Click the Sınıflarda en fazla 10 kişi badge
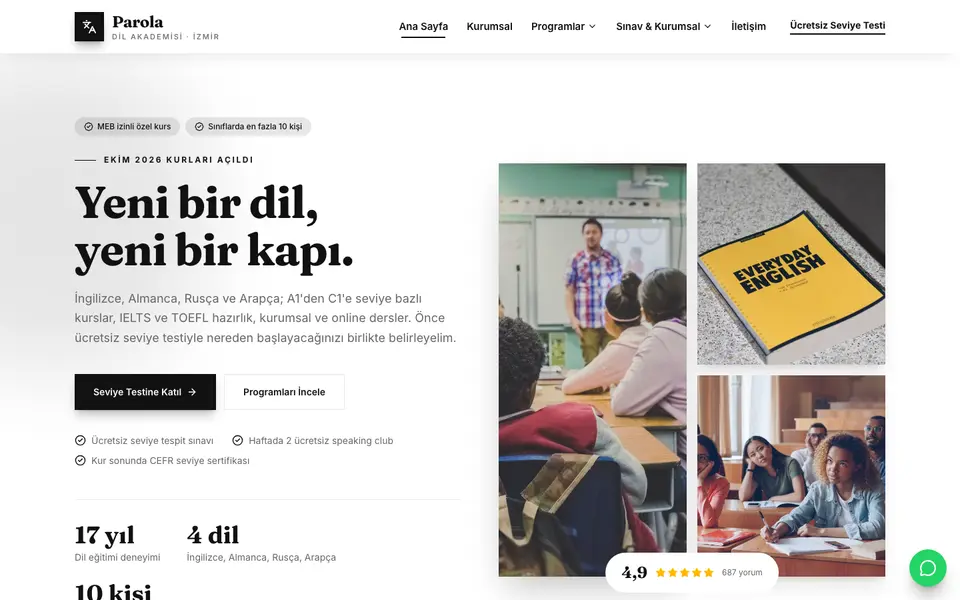This screenshot has width=960, height=600. click(248, 127)
